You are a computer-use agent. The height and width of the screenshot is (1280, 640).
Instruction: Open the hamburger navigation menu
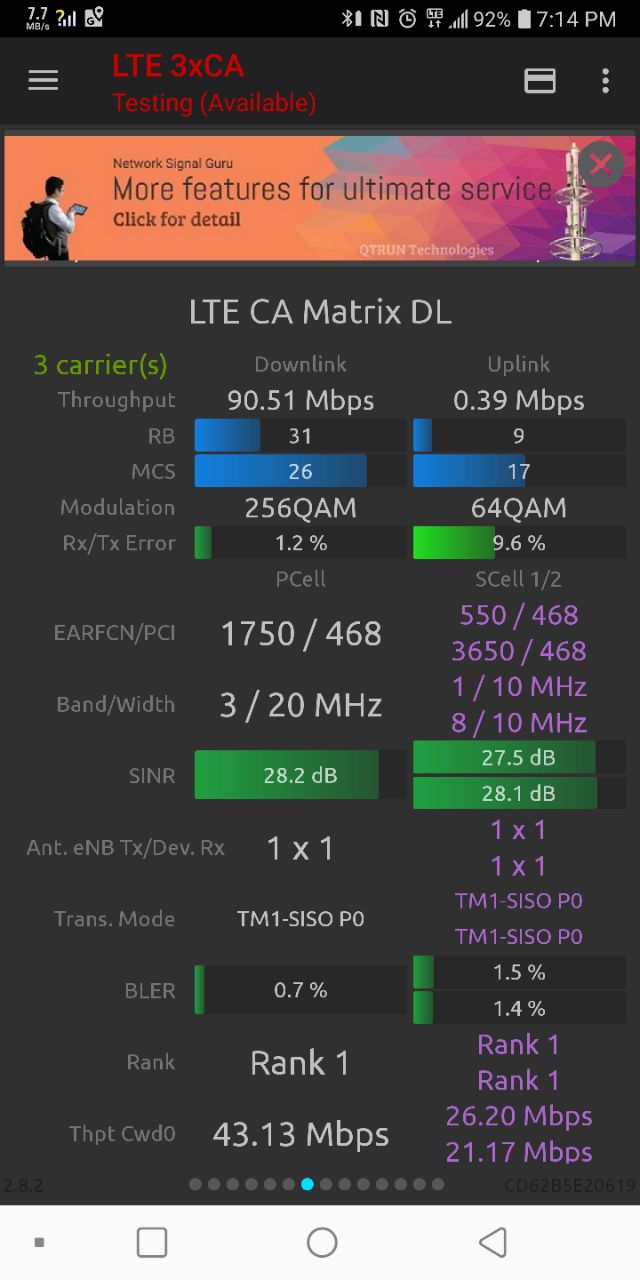point(43,81)
